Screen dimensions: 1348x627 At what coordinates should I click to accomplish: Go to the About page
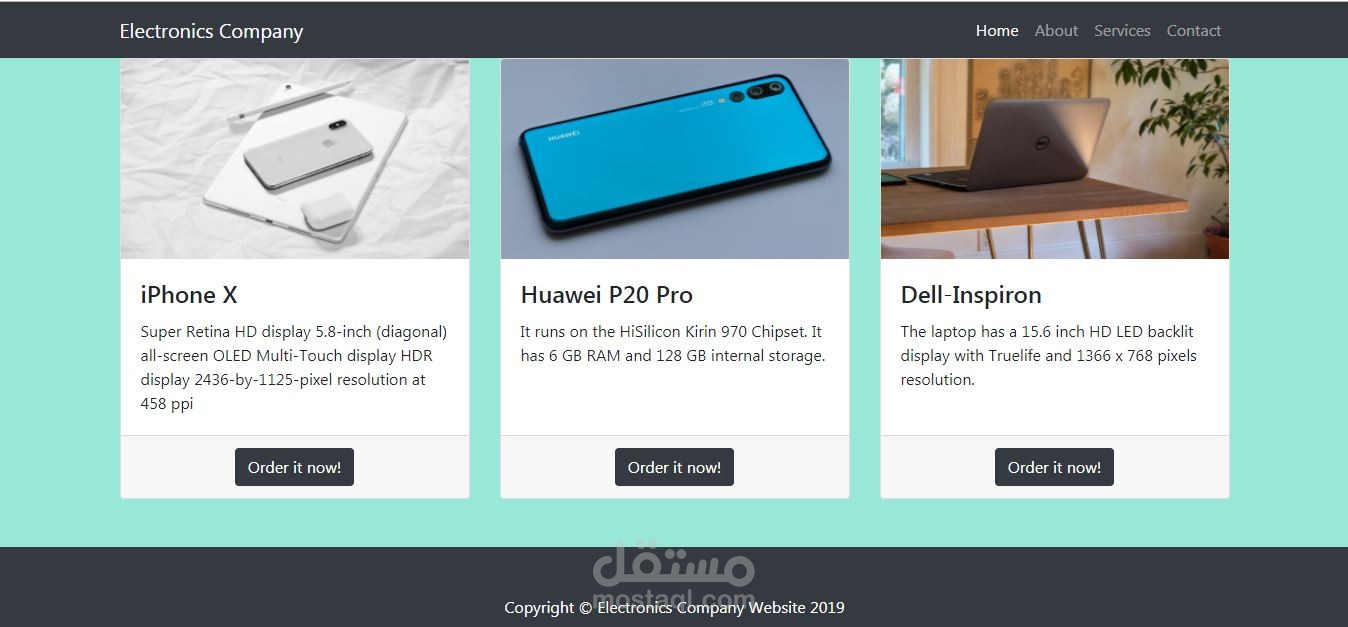[1056, 31]
